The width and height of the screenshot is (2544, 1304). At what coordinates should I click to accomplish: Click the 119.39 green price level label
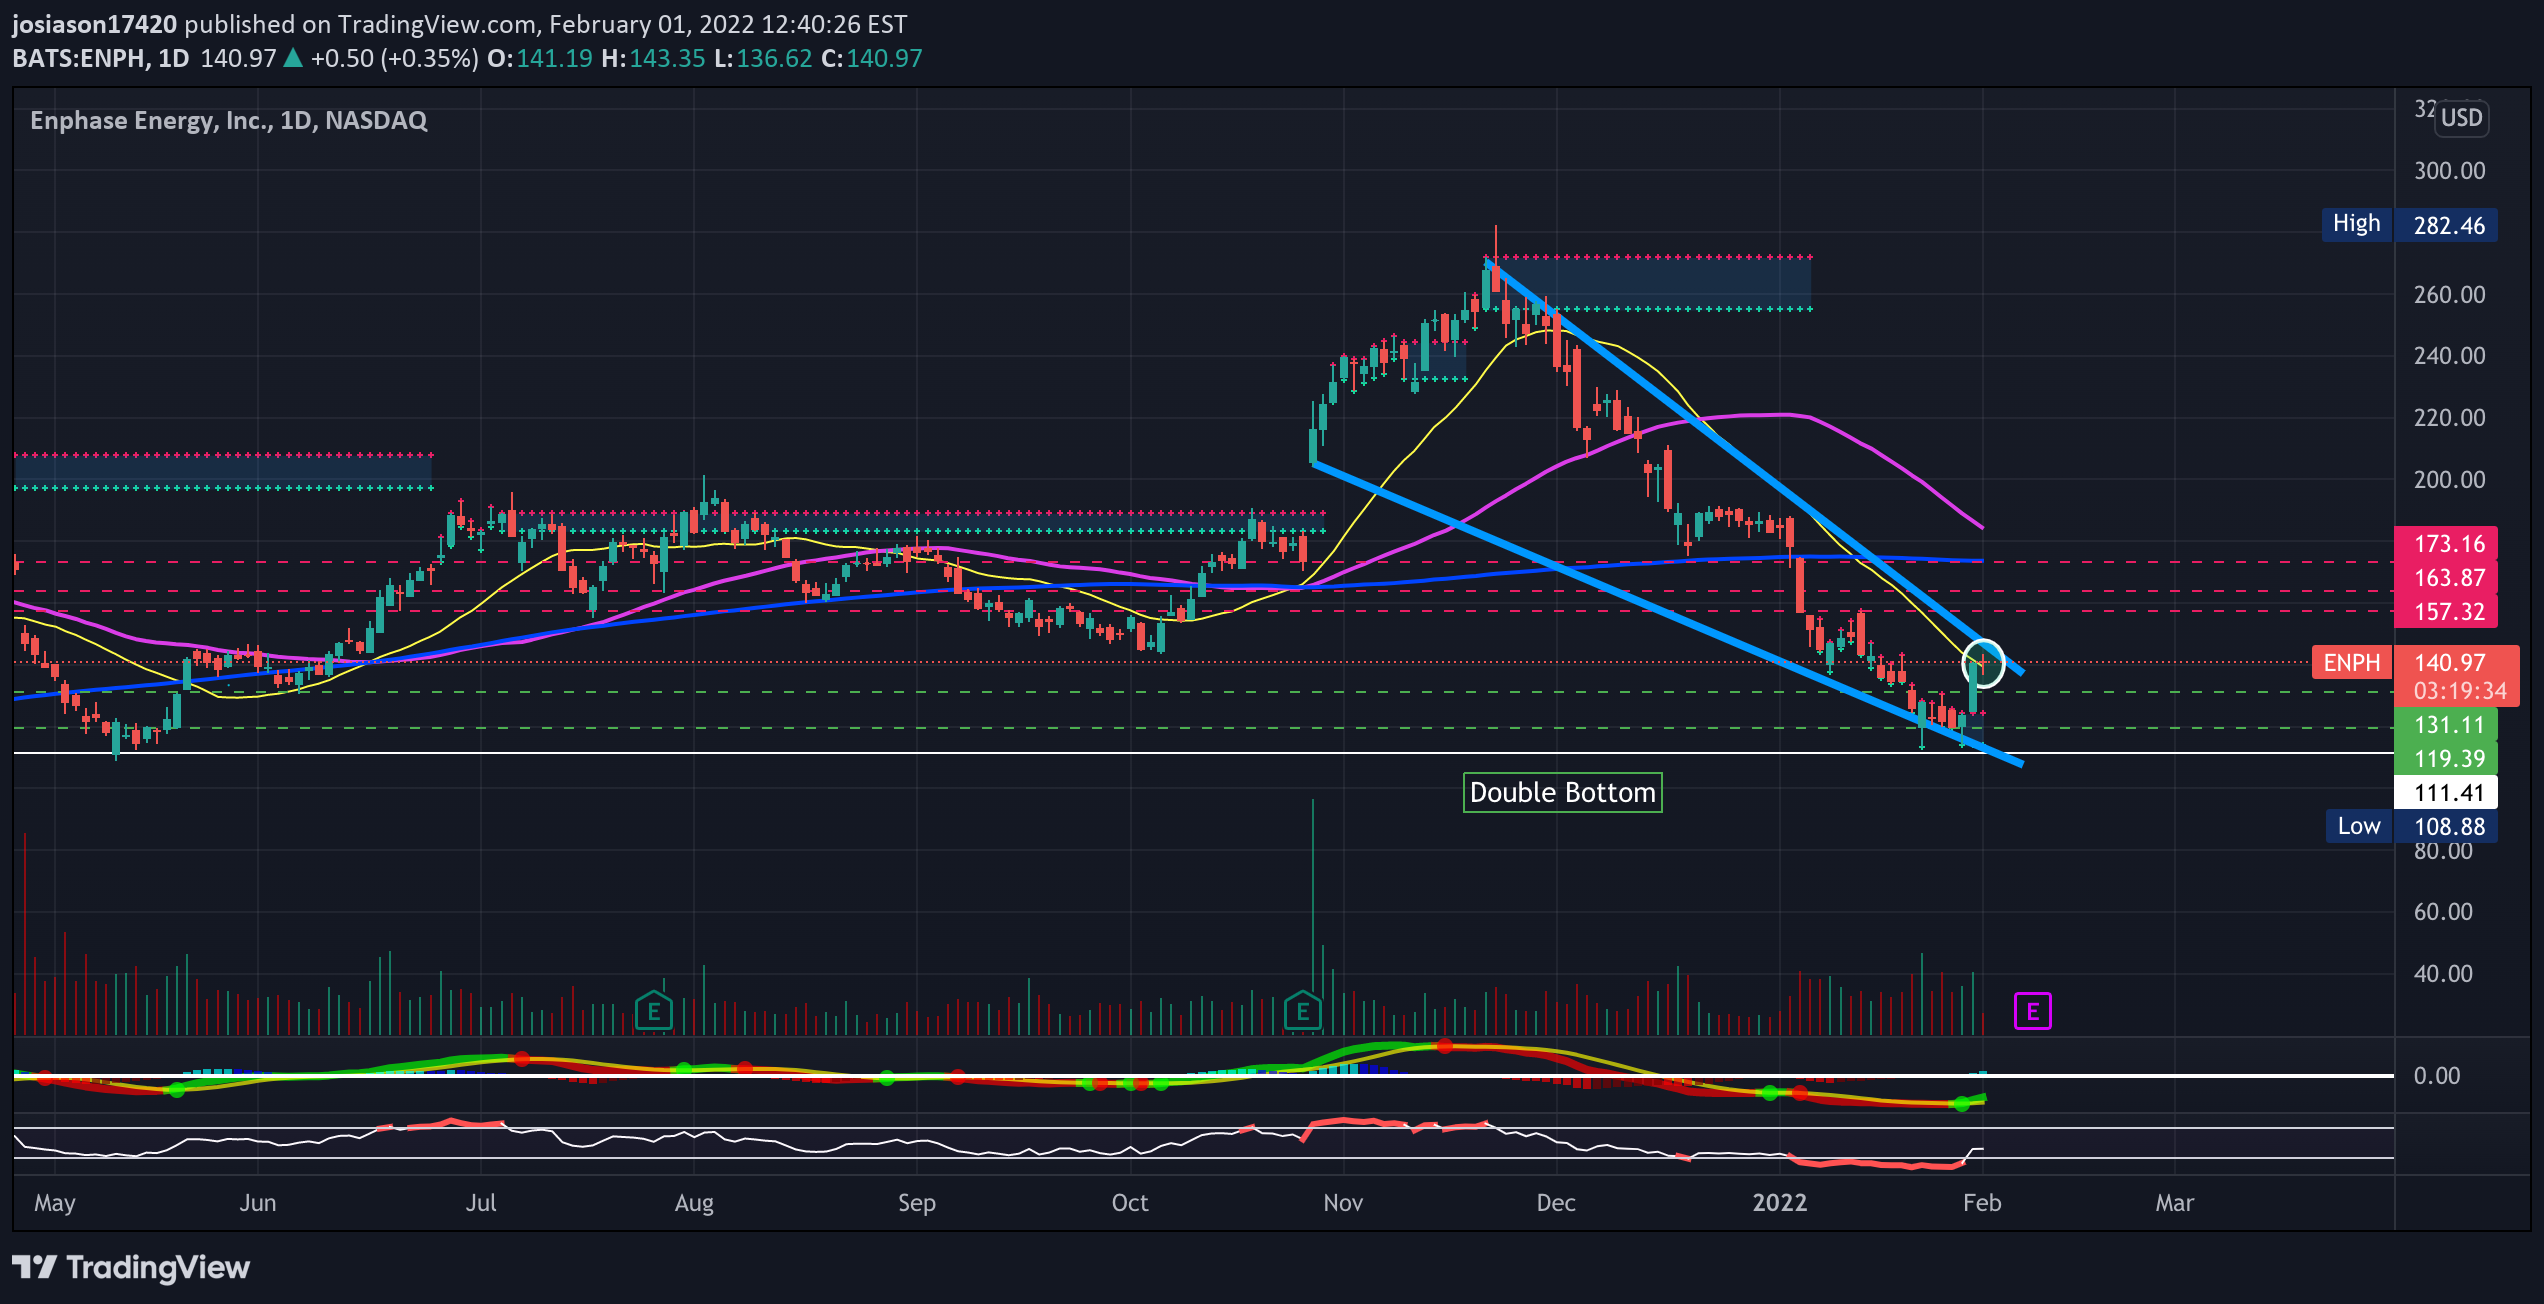tap(2446, 758)
